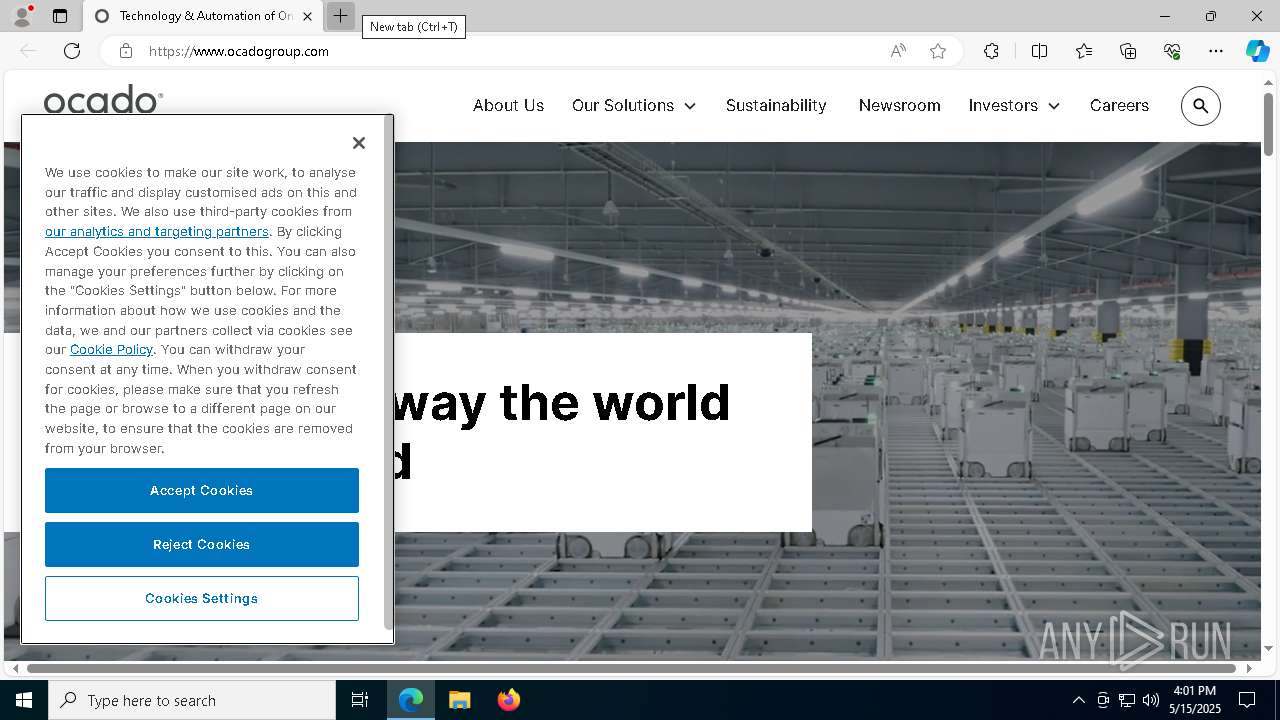This screenshot has height=720, width=1280.
Task: Open notification center icon
Action: 1247,700
